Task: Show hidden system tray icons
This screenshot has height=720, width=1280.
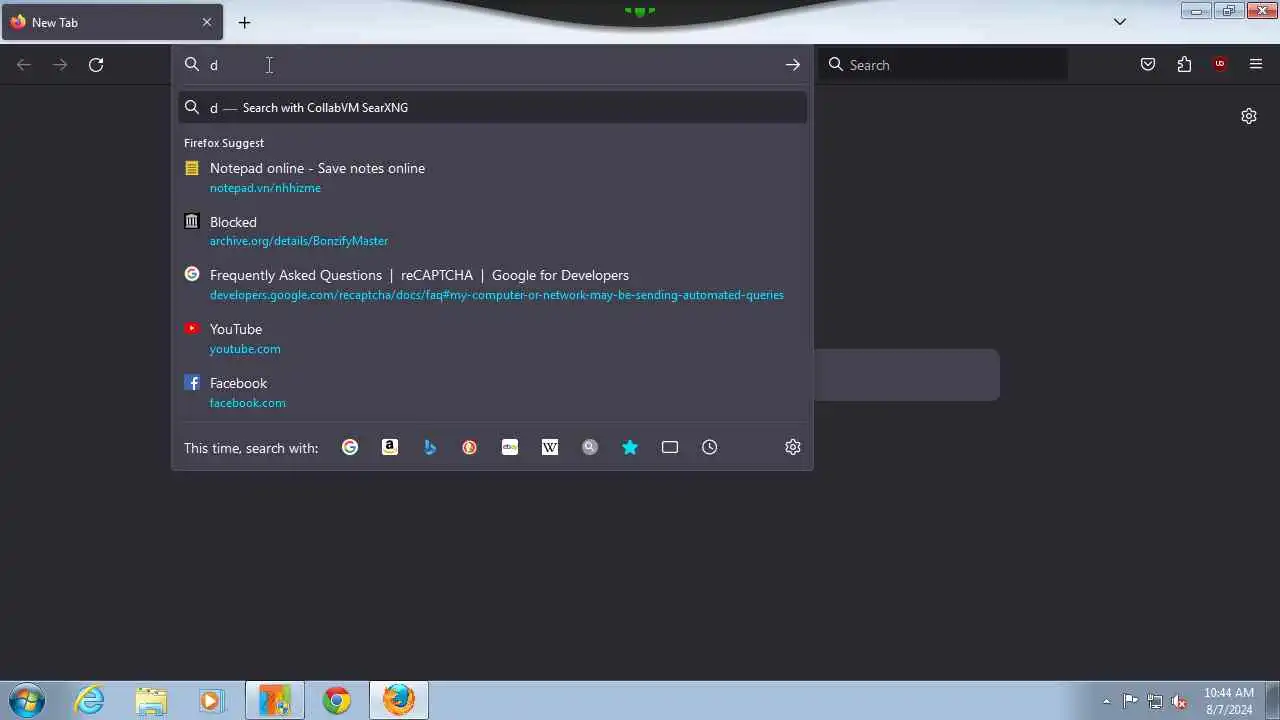Action: tap(1106, 701)
